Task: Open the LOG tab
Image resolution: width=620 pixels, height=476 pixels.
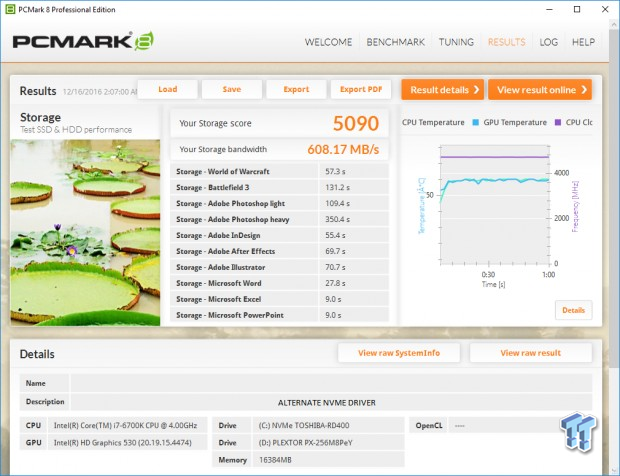Action: click(x=548, y=42)
